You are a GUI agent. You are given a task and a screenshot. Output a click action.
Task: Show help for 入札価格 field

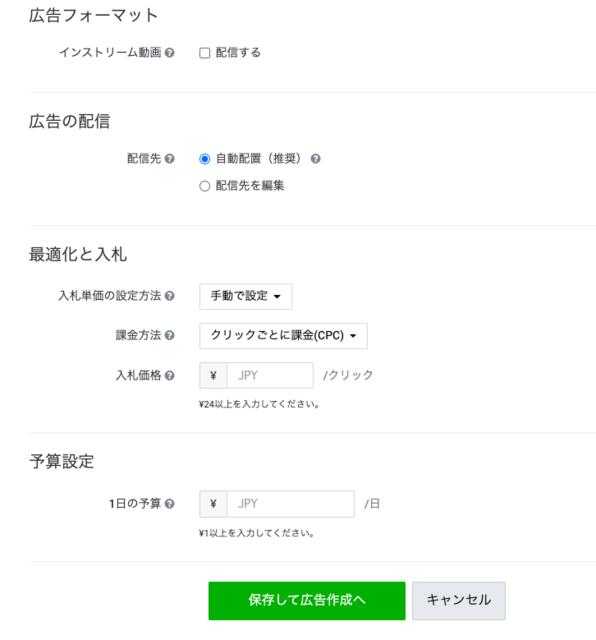click(169, 376)
